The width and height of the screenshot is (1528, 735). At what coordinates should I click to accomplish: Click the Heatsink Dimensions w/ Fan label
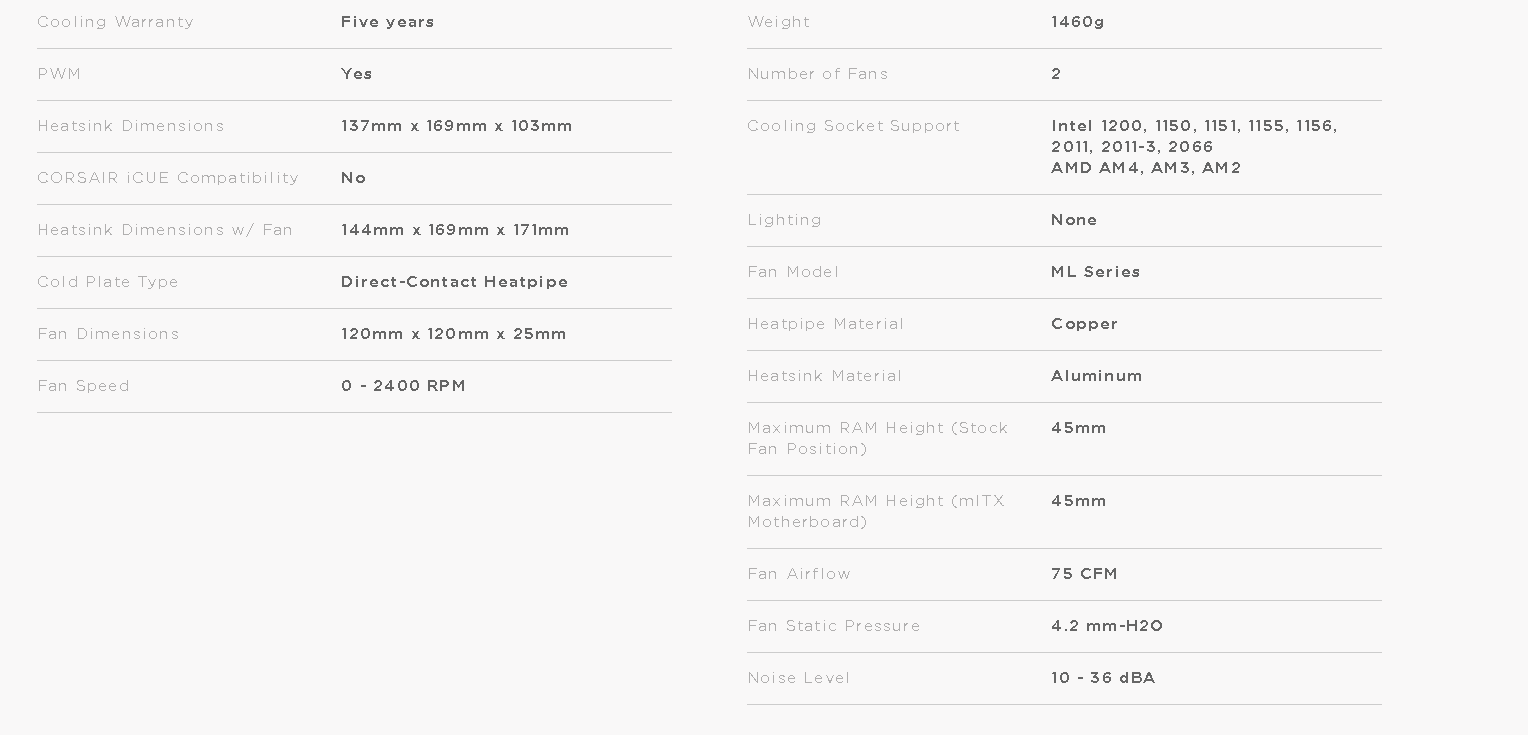tap(165, 230)
